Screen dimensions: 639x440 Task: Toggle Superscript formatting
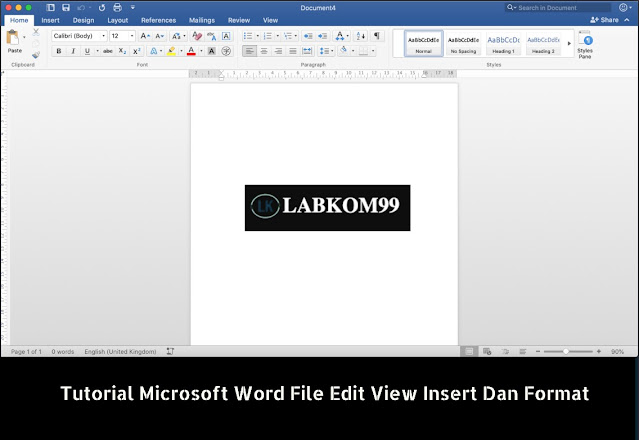point(137,51)
